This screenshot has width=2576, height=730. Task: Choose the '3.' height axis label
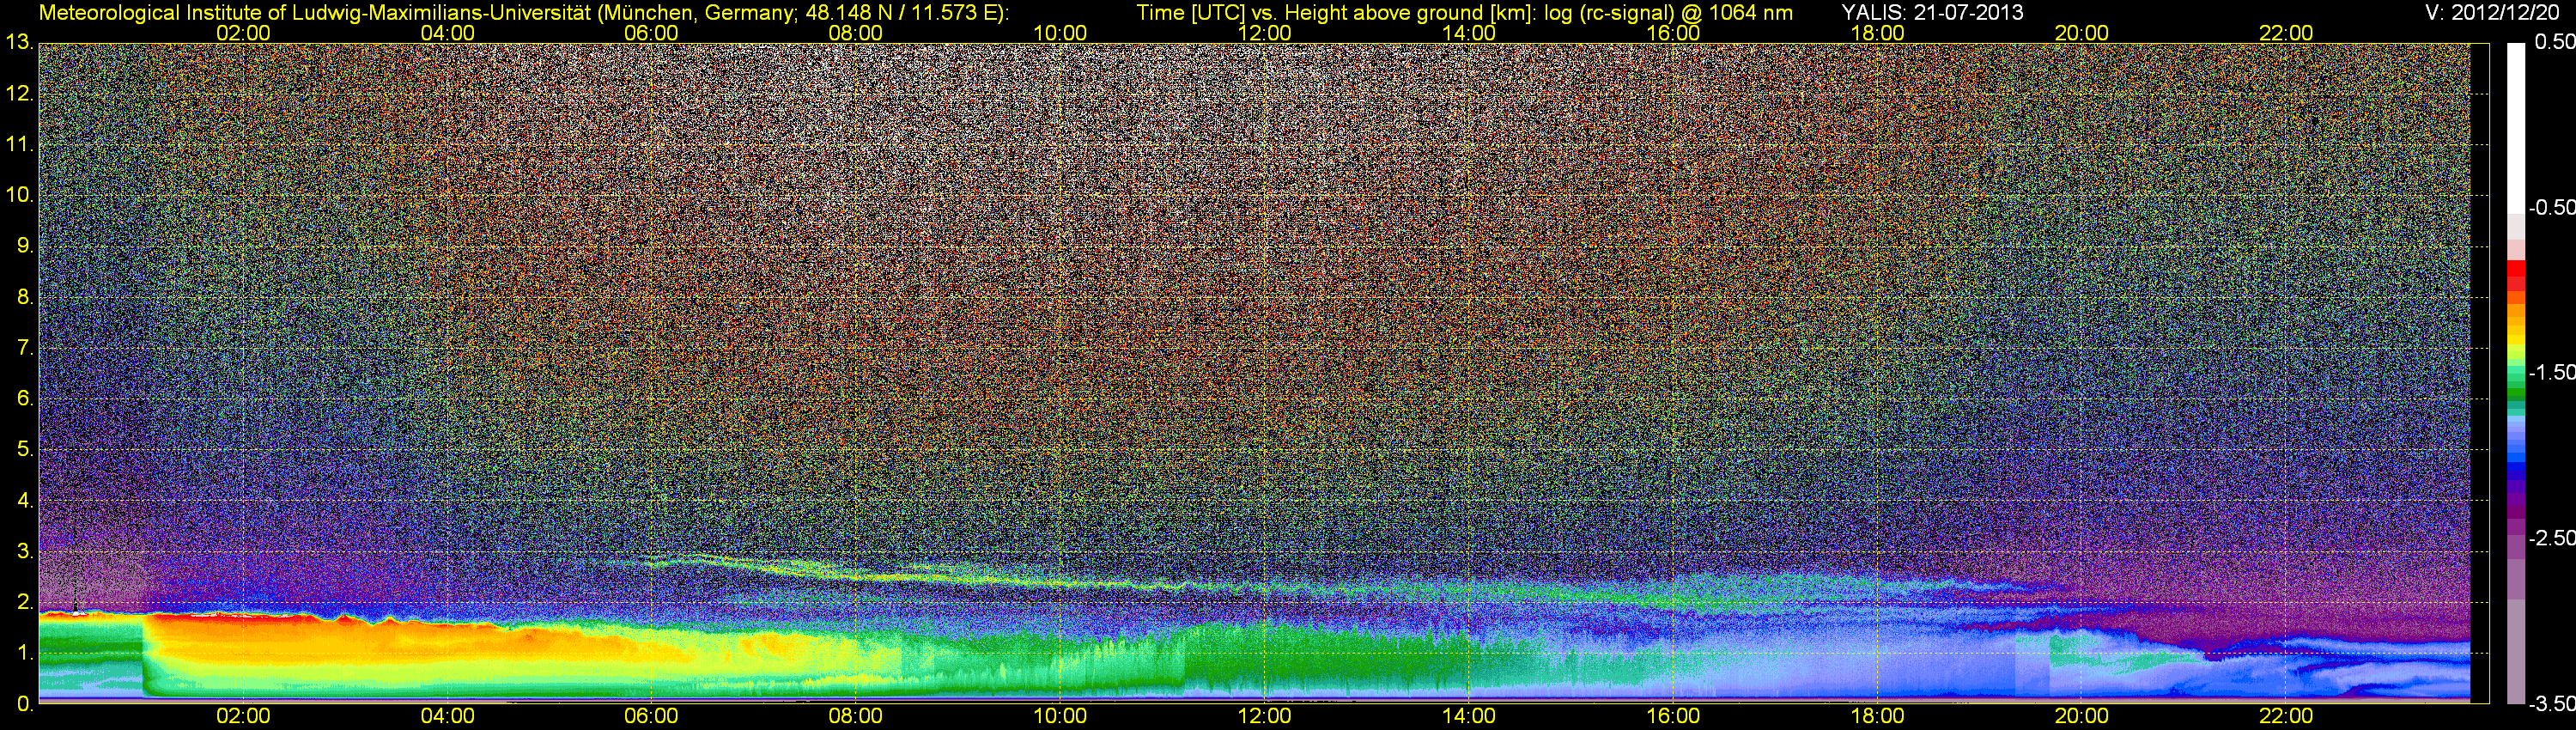tap(25, 551)
